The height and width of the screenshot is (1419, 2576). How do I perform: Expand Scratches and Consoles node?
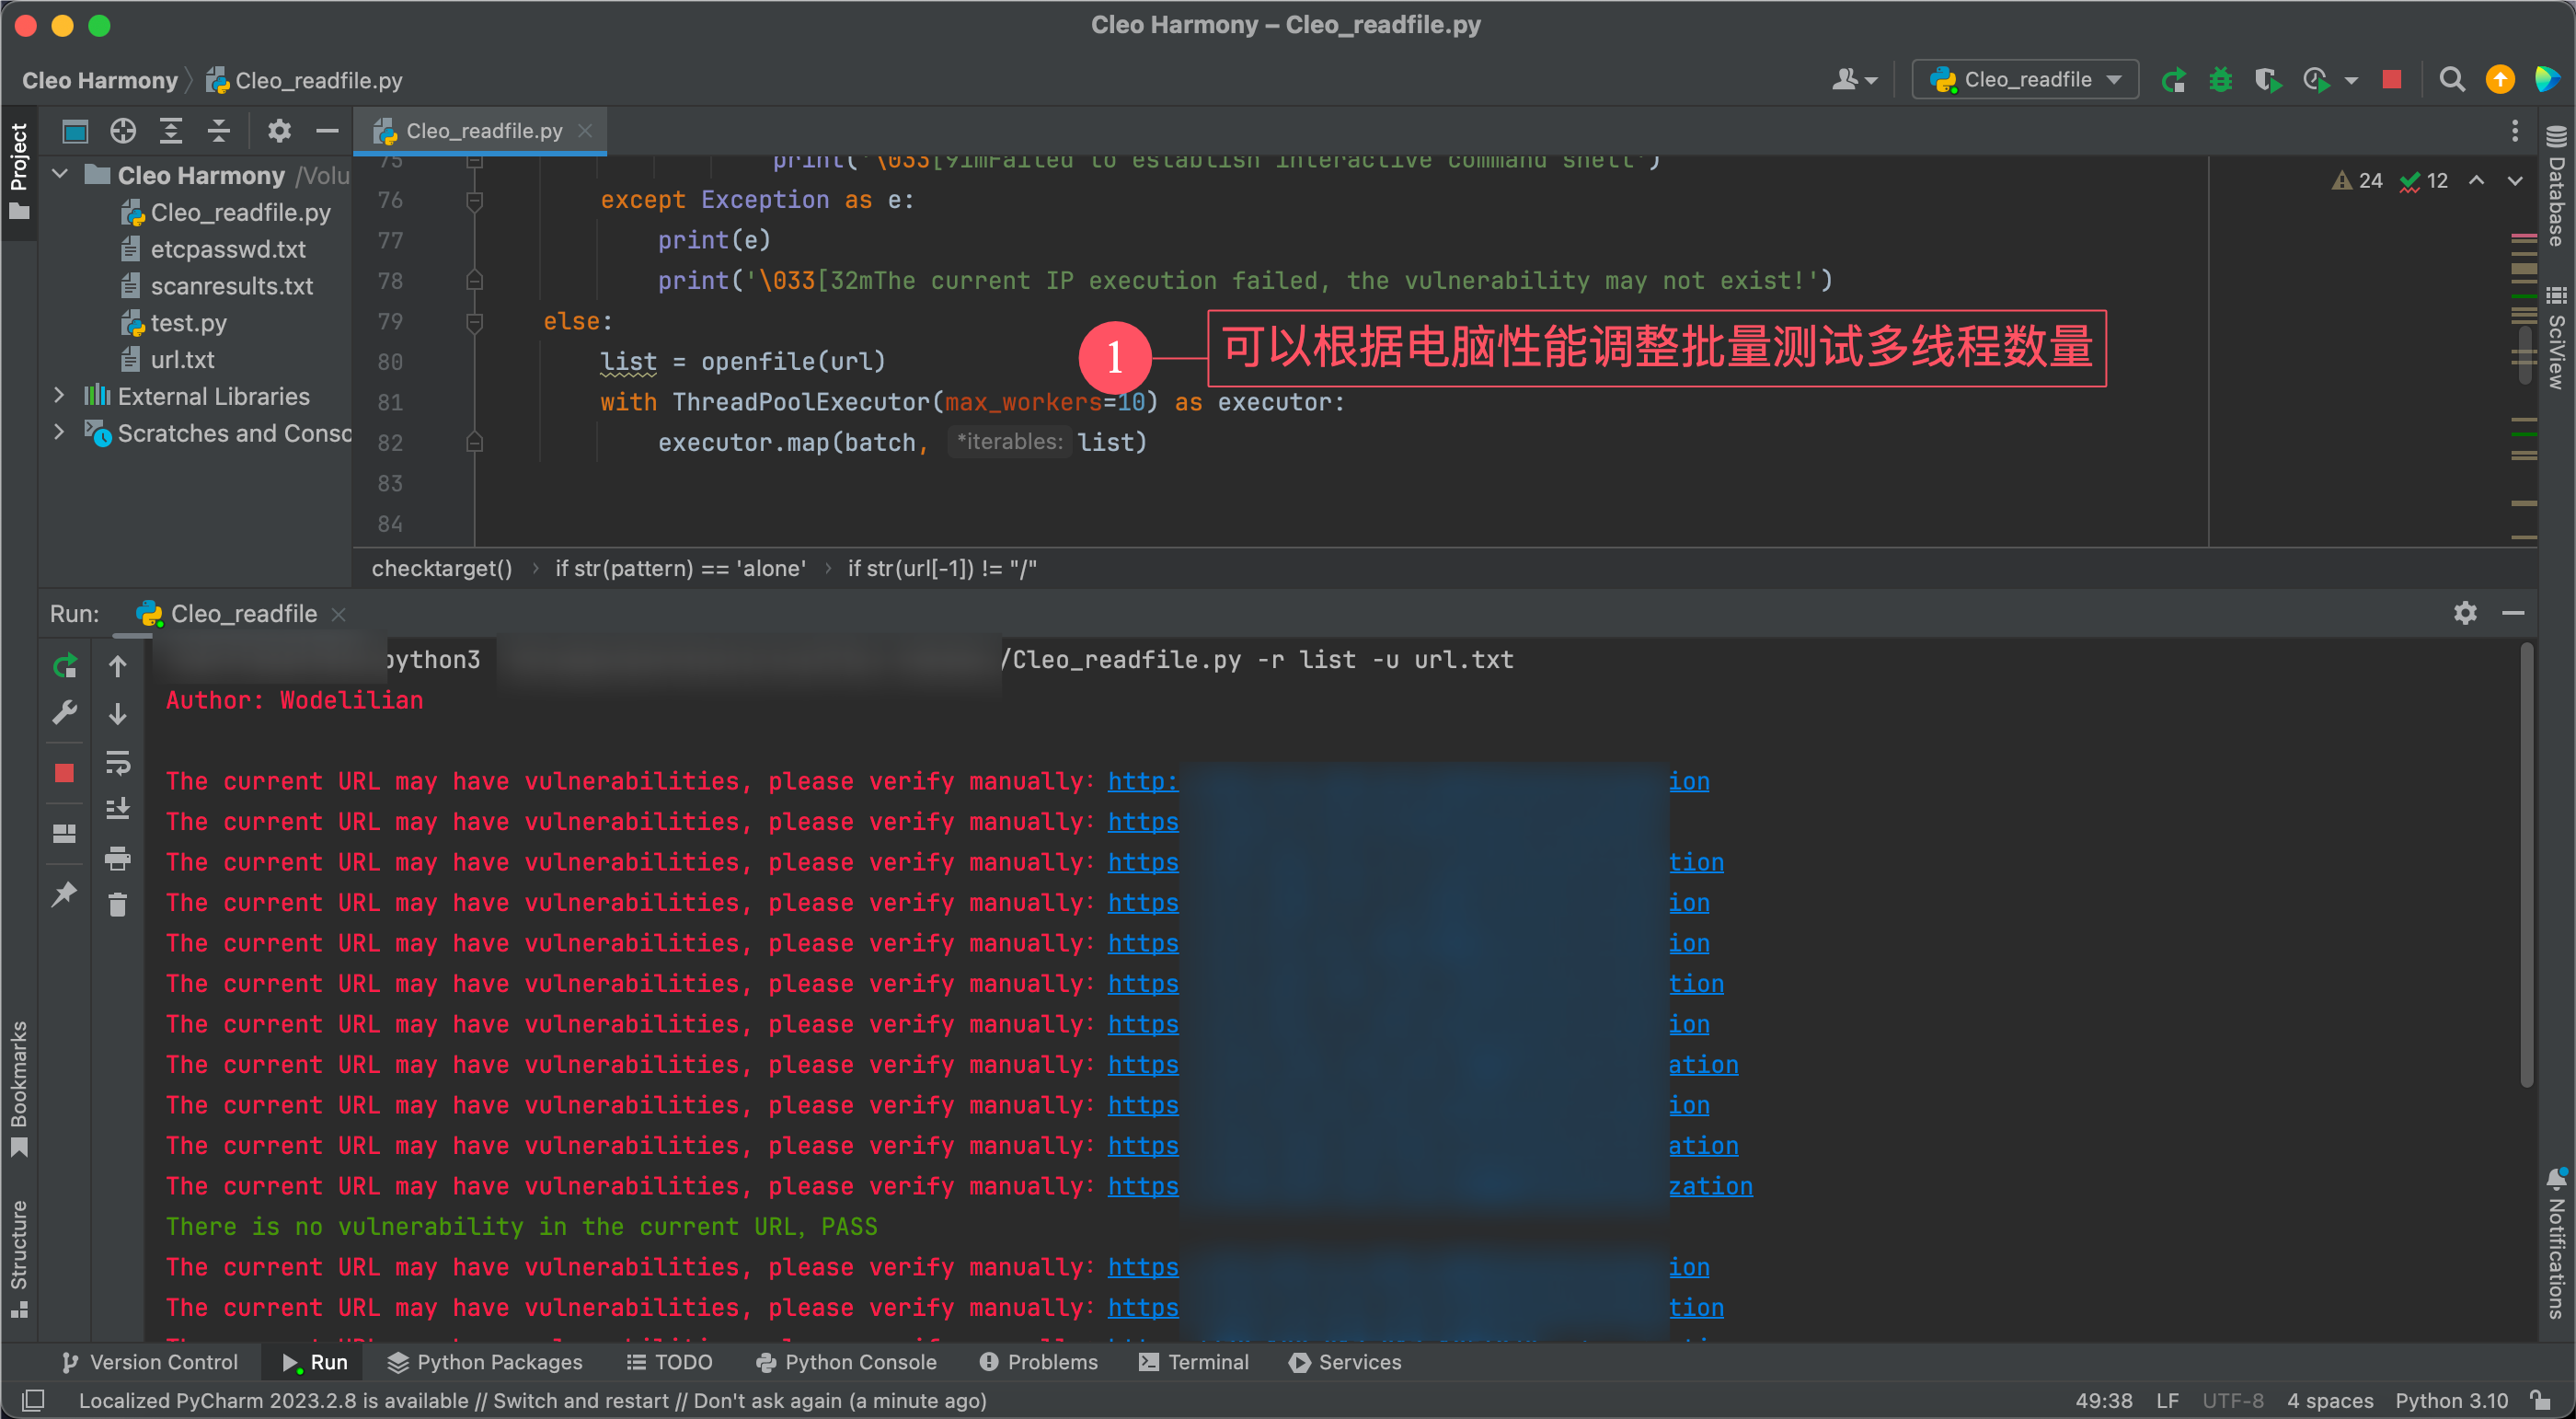[x=60, y=433]
